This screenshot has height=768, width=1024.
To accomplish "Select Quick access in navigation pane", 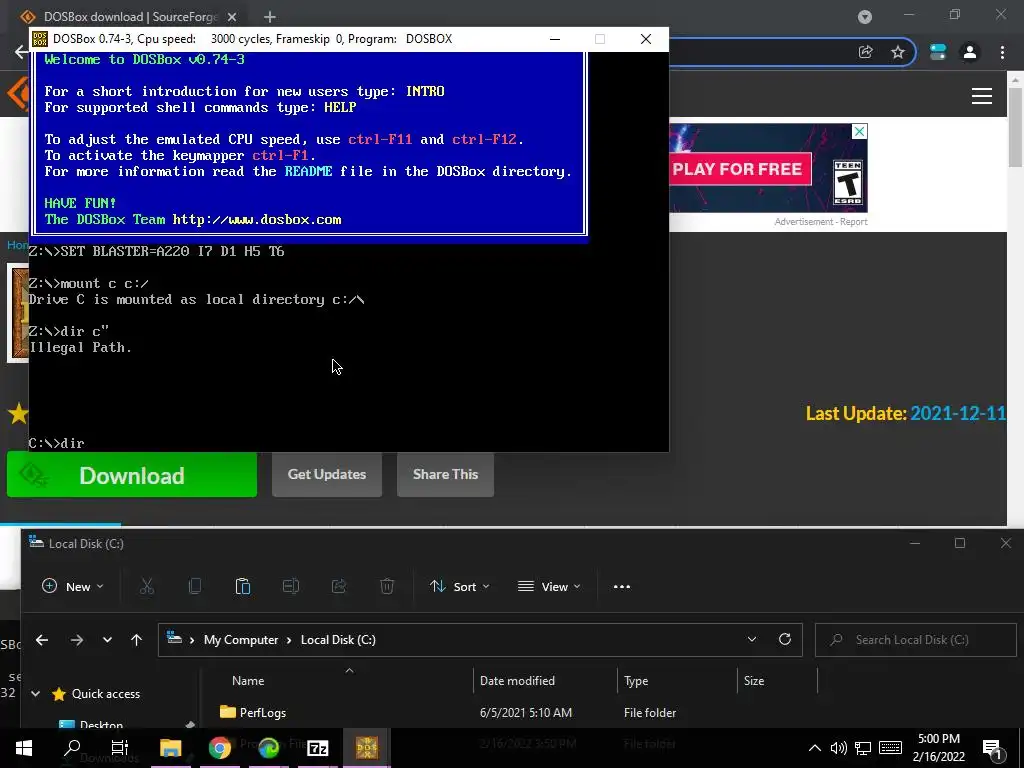I will pyautogui.click(x=106, y=694).
